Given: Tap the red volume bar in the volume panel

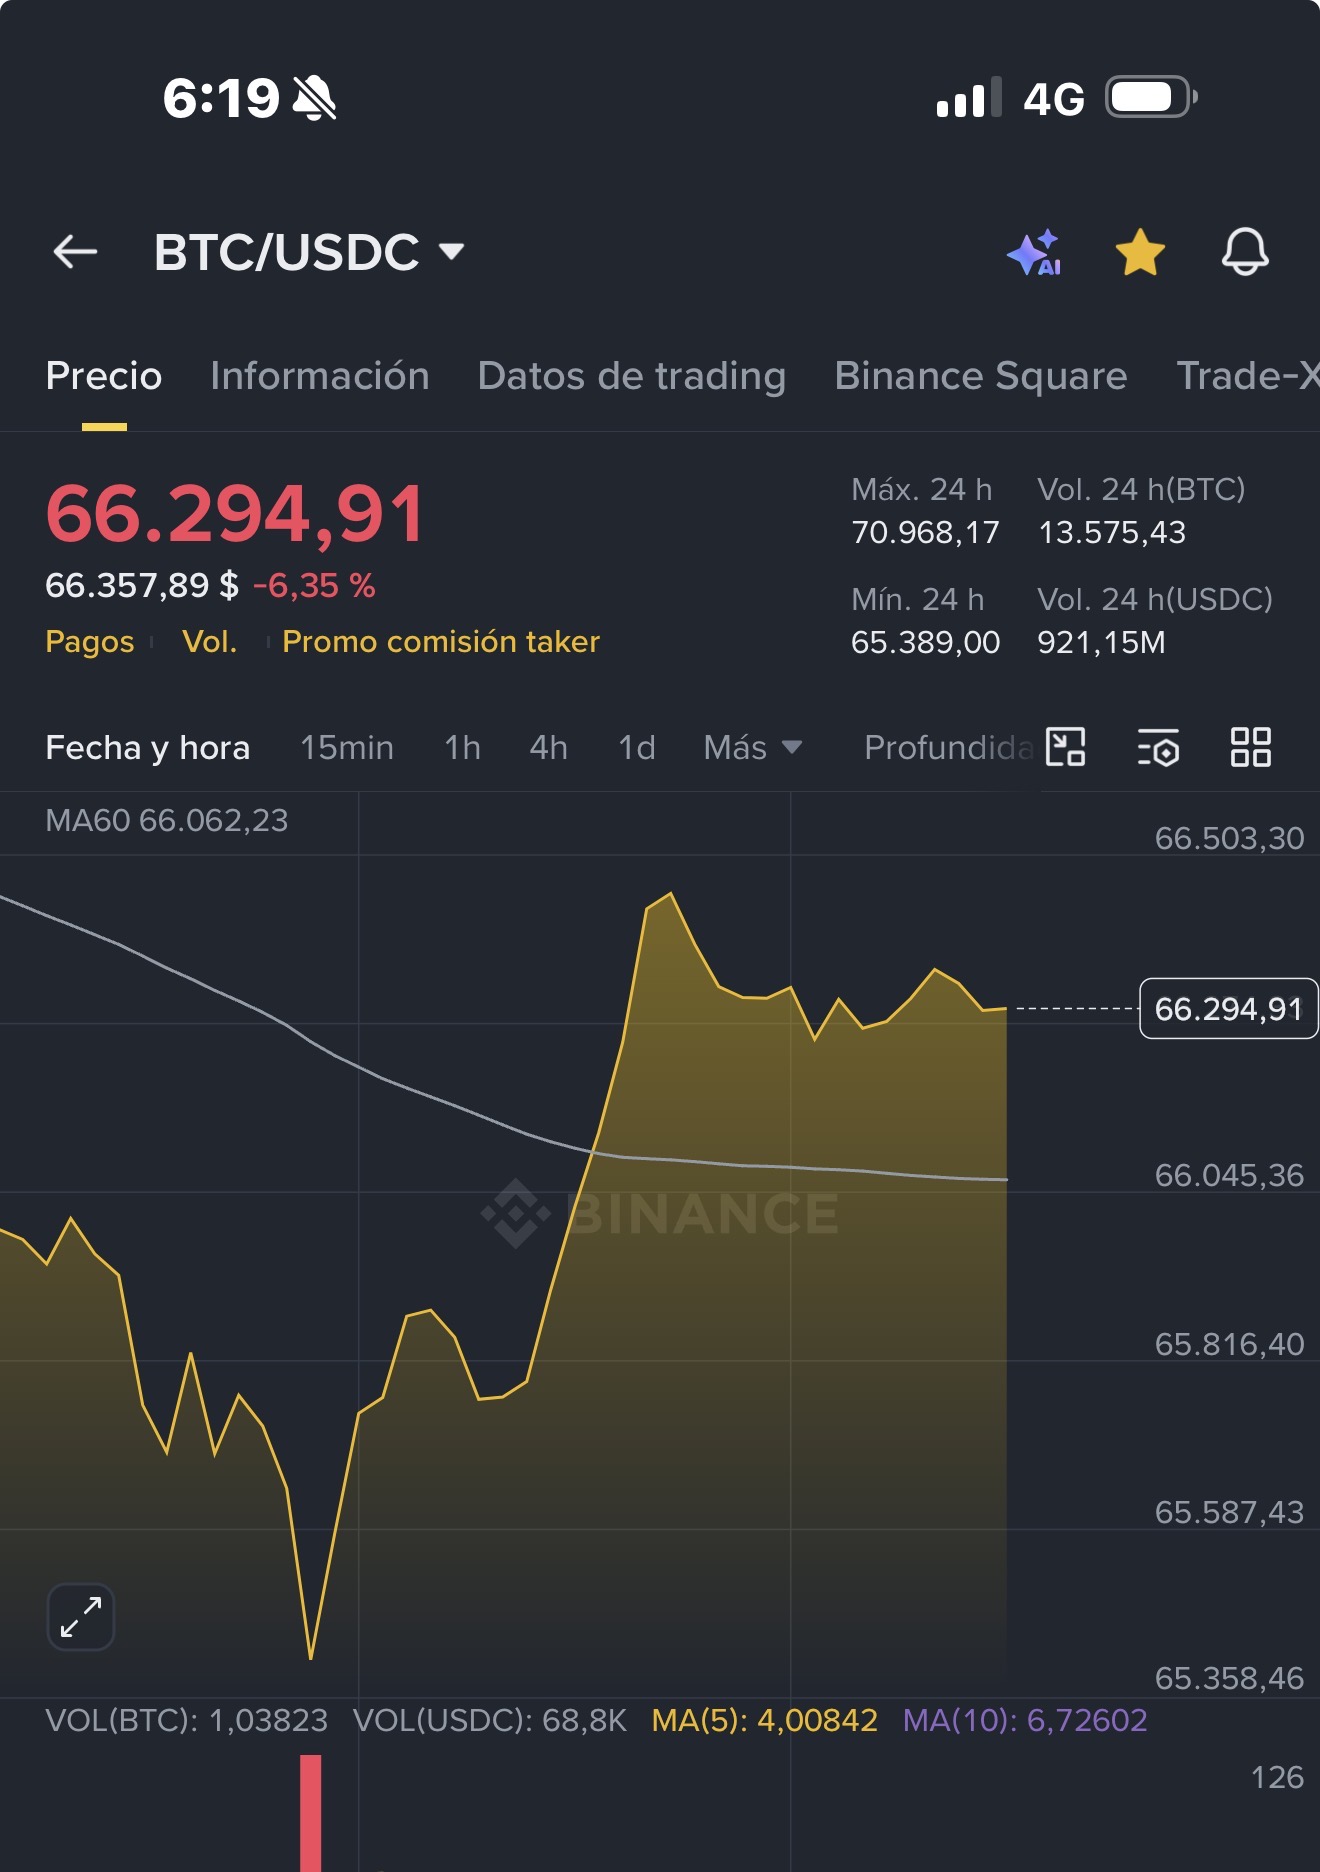Looking at the screenshot, I should point(311,1813).
